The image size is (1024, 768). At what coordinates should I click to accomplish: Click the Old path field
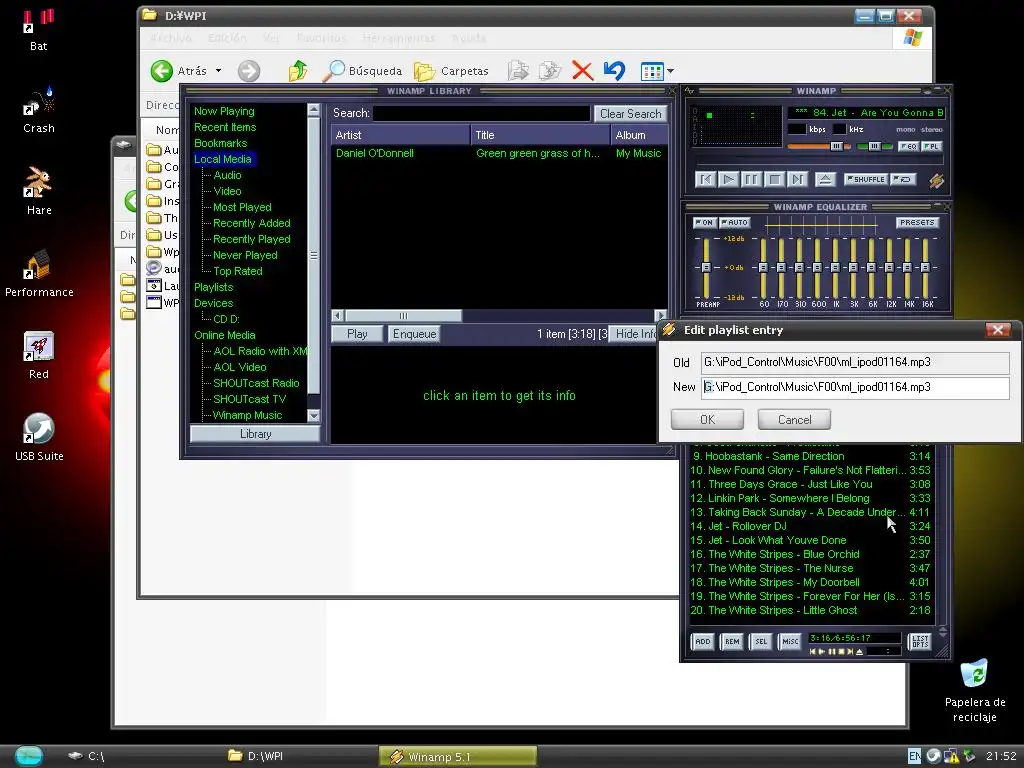pos(856,362)
